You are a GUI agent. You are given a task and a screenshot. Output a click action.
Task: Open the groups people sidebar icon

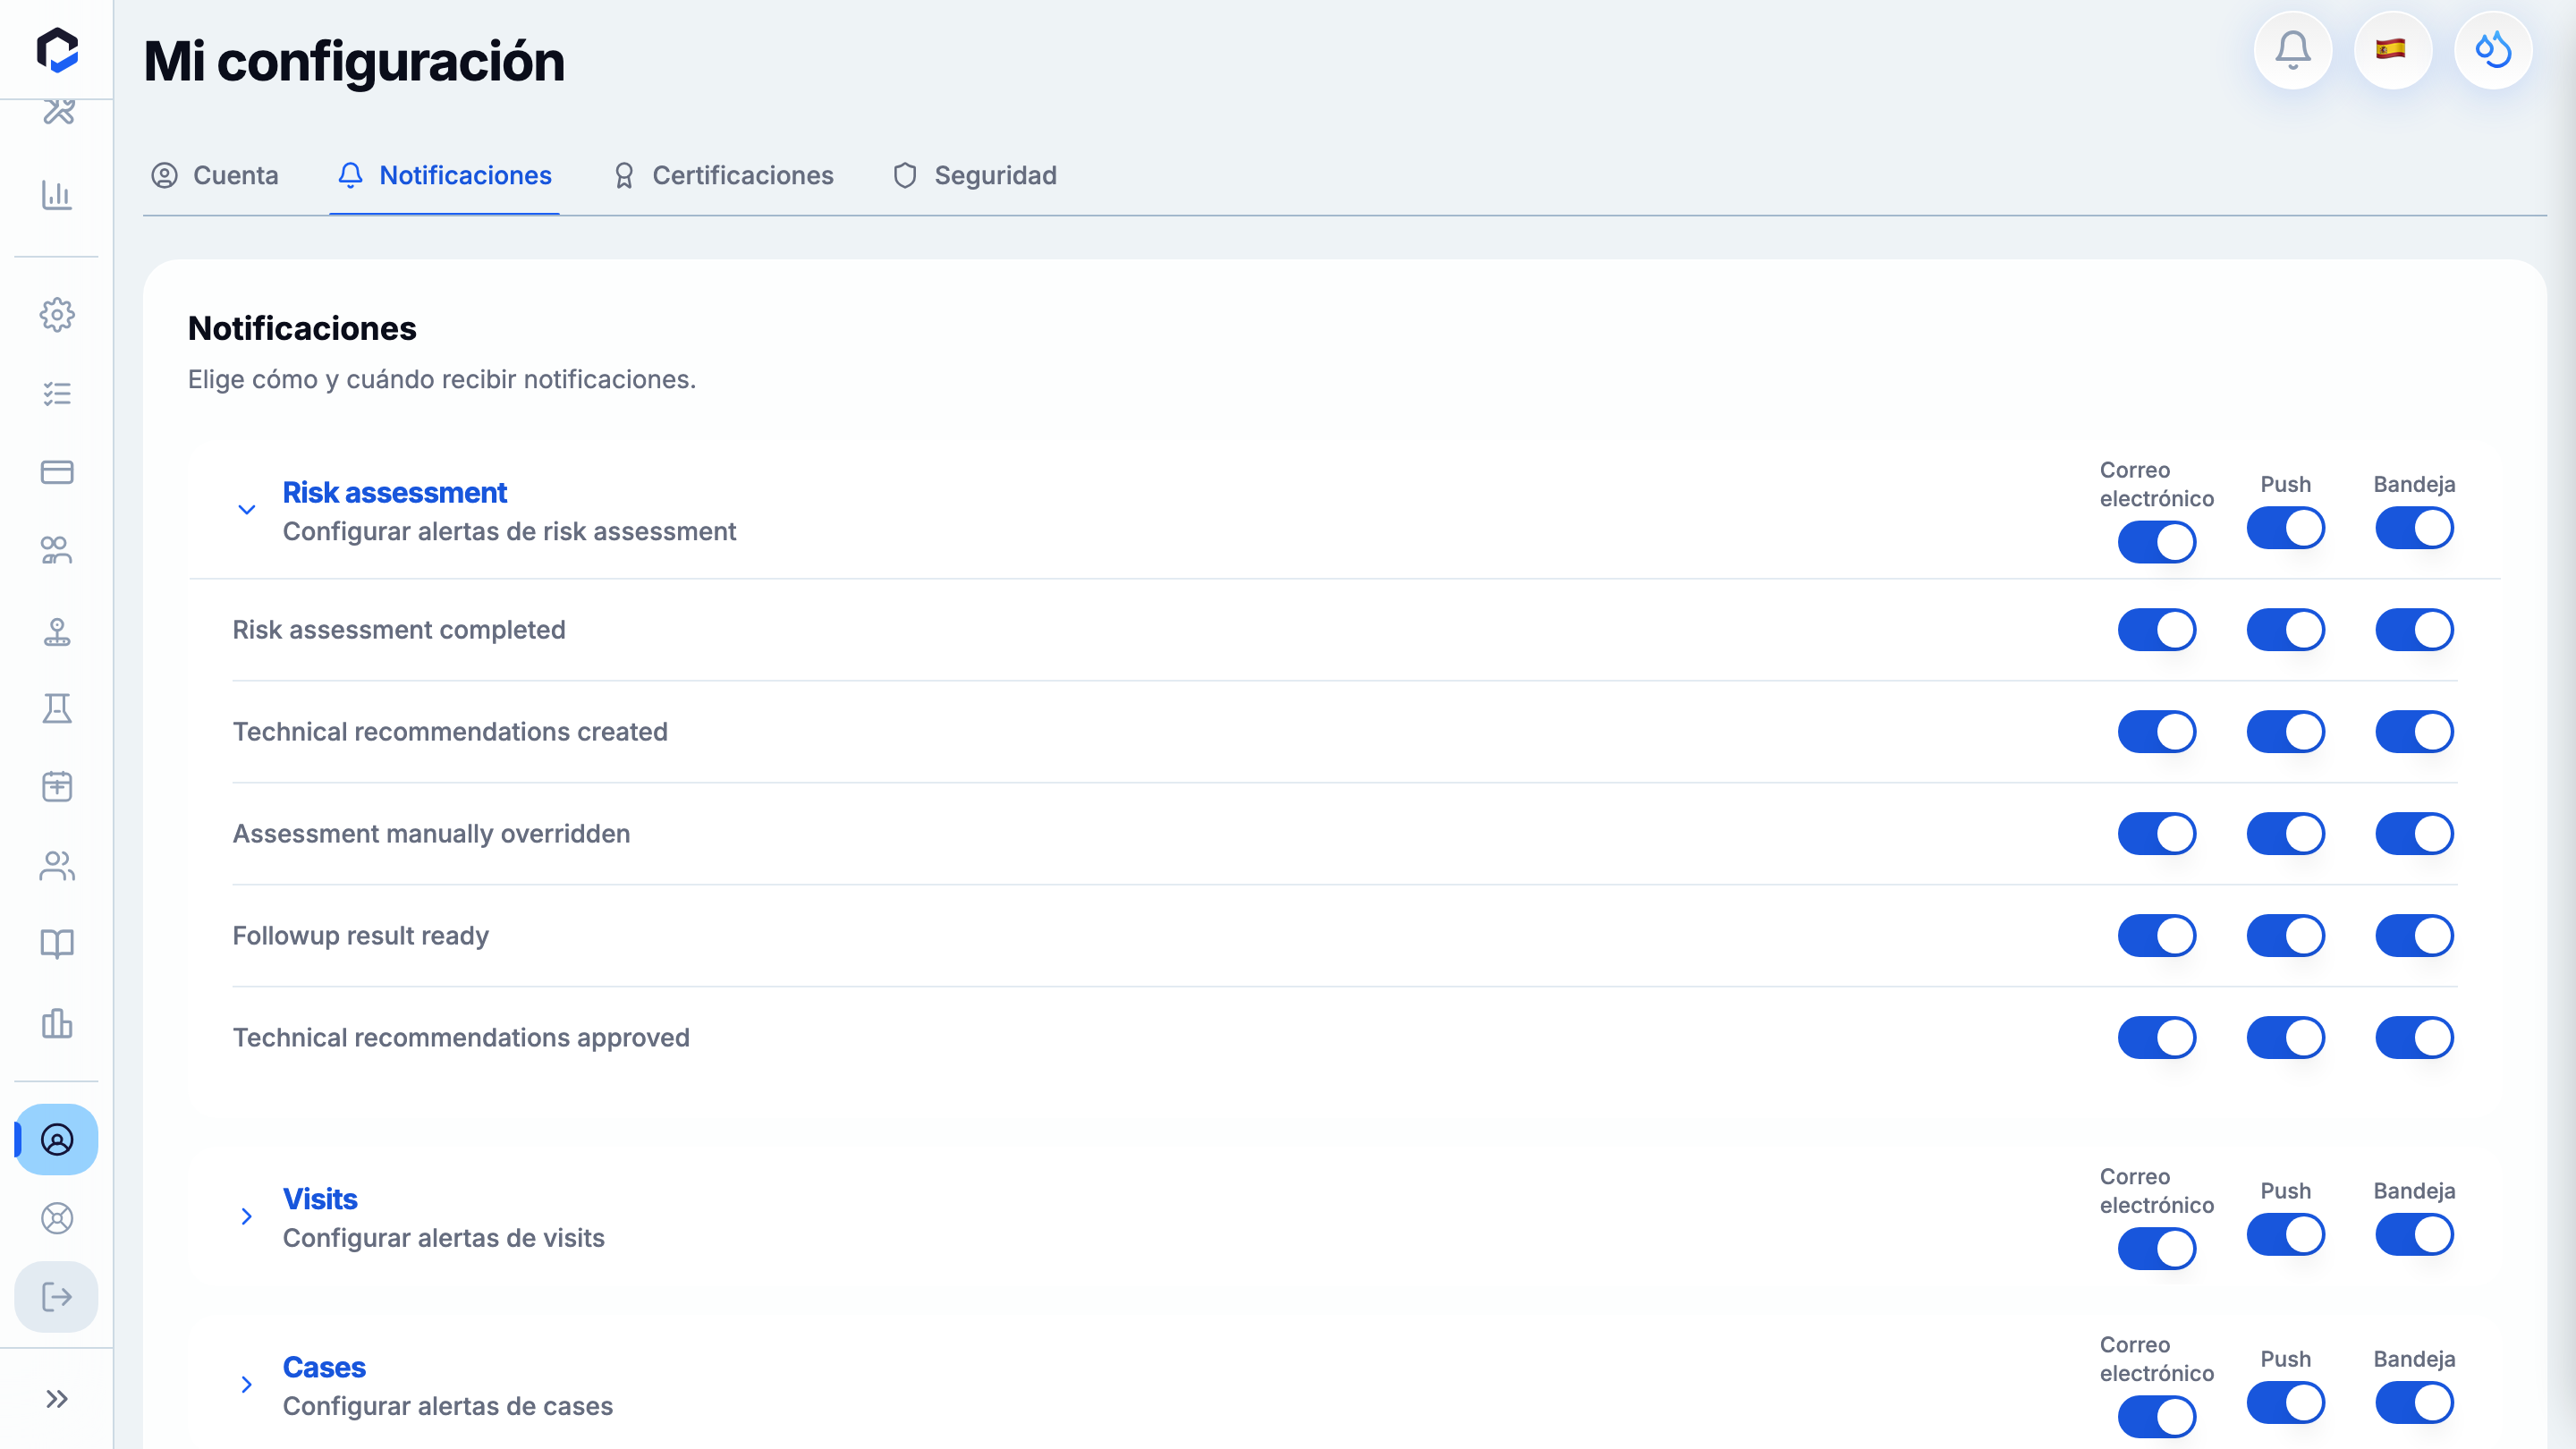57,550
